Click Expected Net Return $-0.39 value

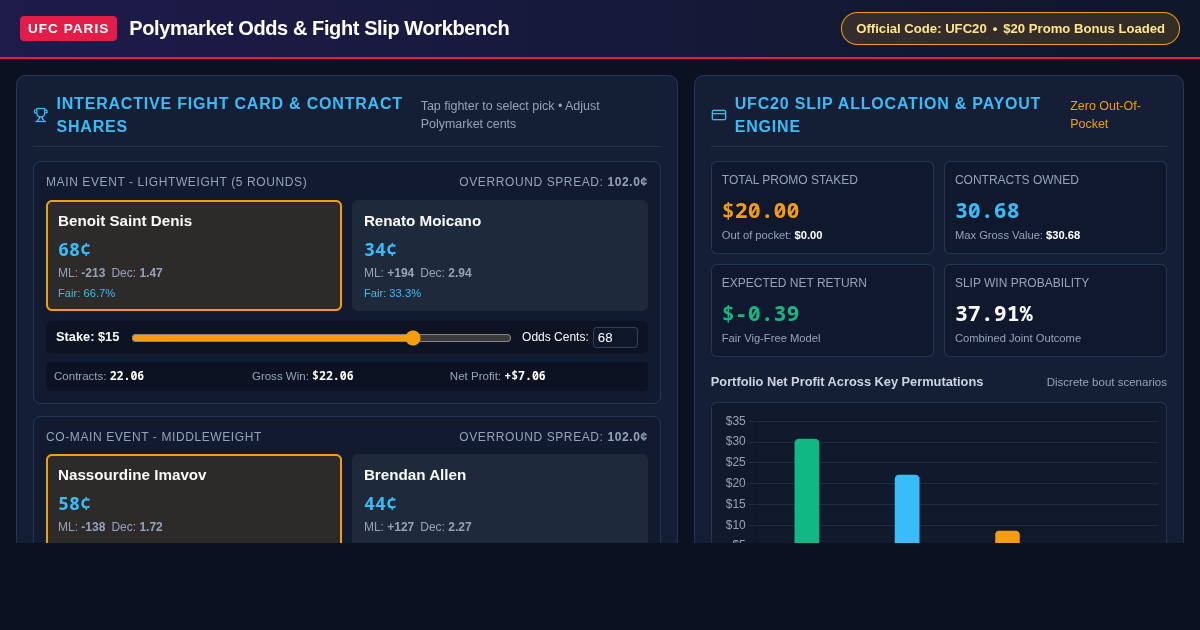click(x=761, y=314)
